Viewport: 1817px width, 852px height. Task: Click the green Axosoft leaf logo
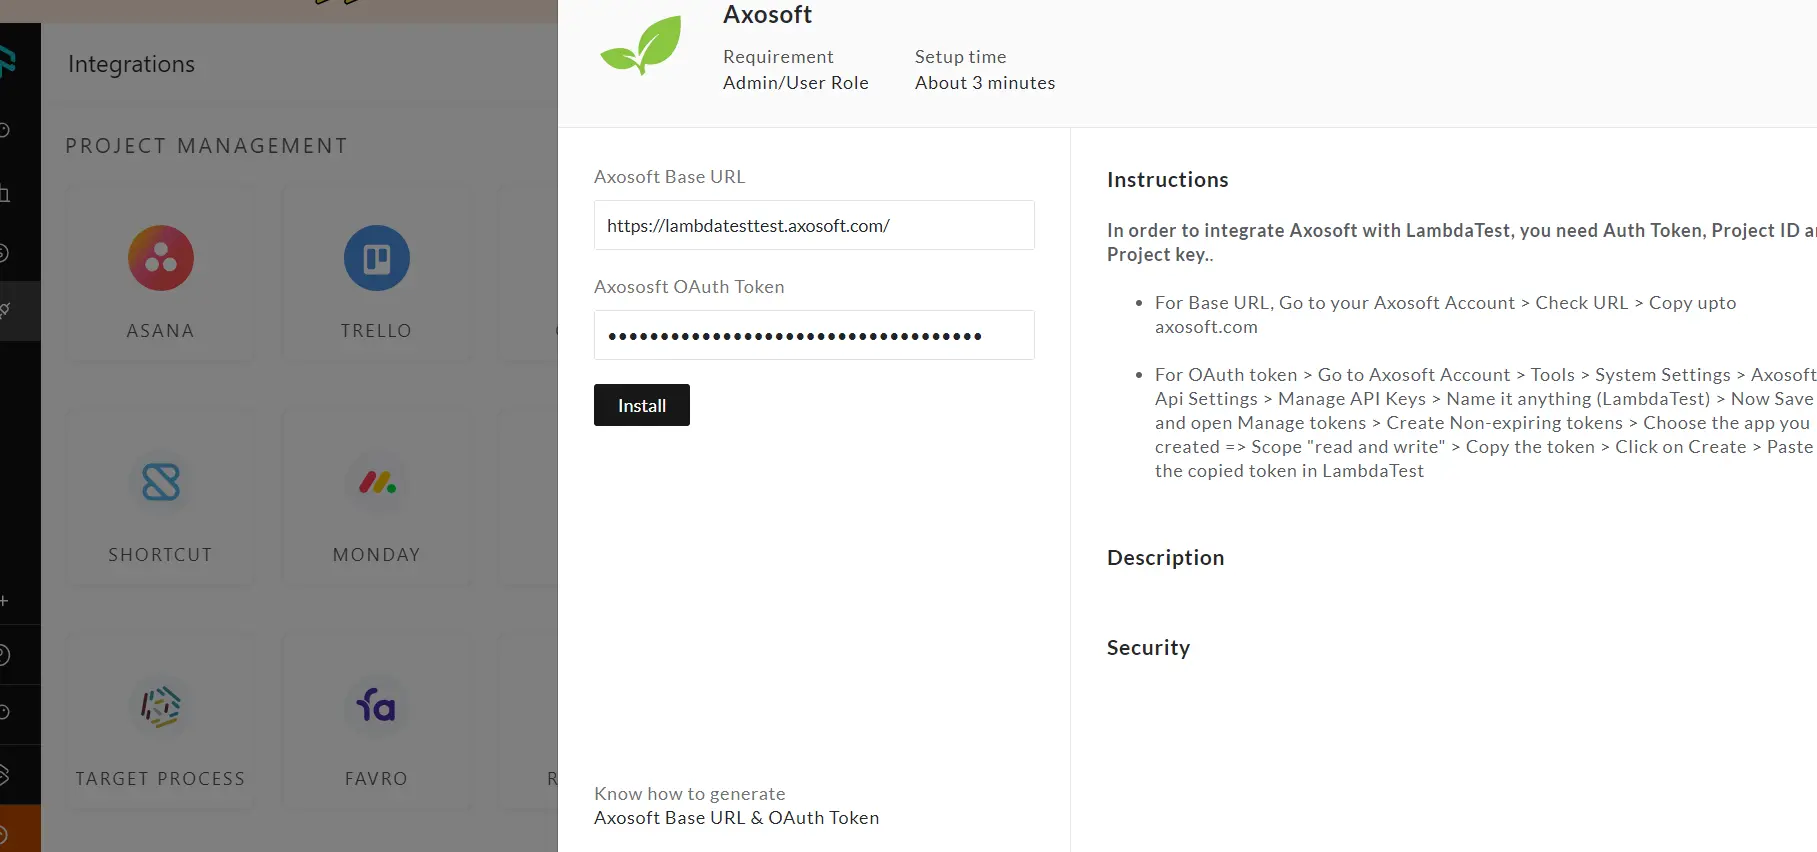pos(641,46)
